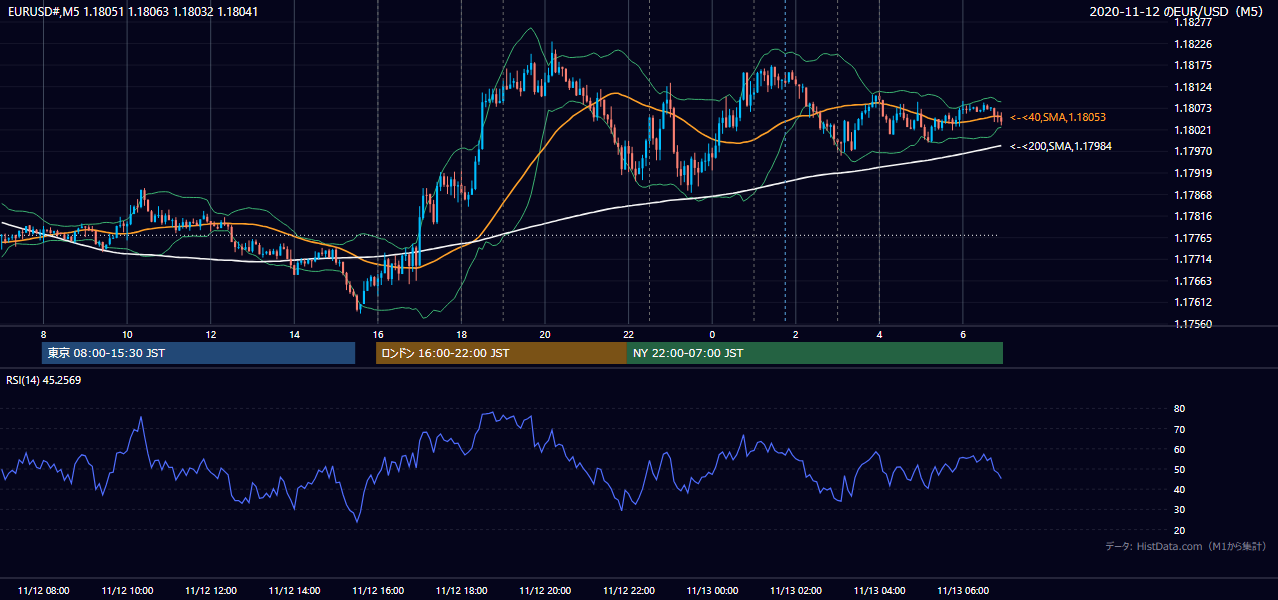This screenshot has height=600, width=1278.
Task: Click bottom time label 11/13 00:00
Action: [x=712, y=591]
